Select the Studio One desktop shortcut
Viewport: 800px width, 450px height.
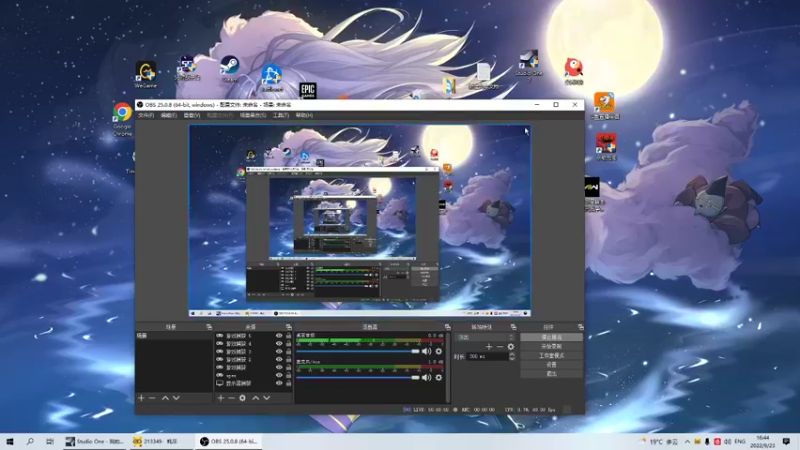pyautogui.click(x=529, y=65)
